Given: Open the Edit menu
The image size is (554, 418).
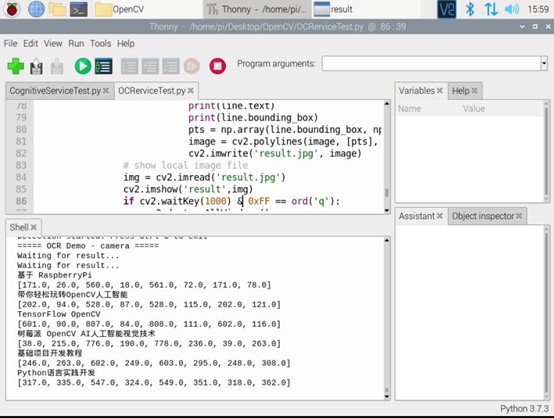Looking at the screenshot, I should [x=31, y=43].
